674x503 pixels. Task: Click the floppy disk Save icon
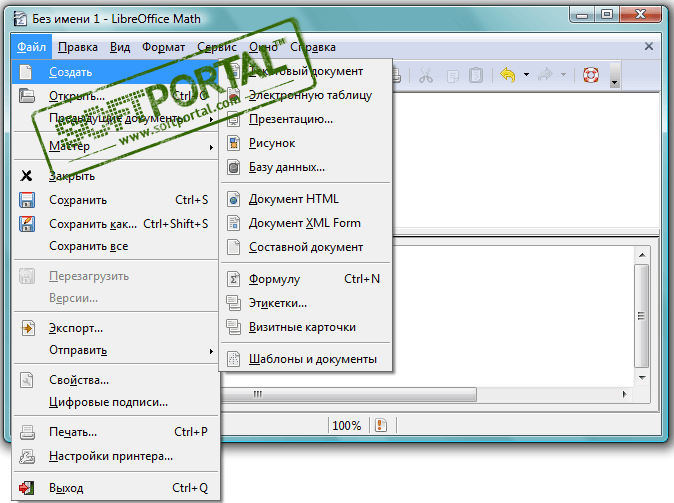click(x=27, y=200)
